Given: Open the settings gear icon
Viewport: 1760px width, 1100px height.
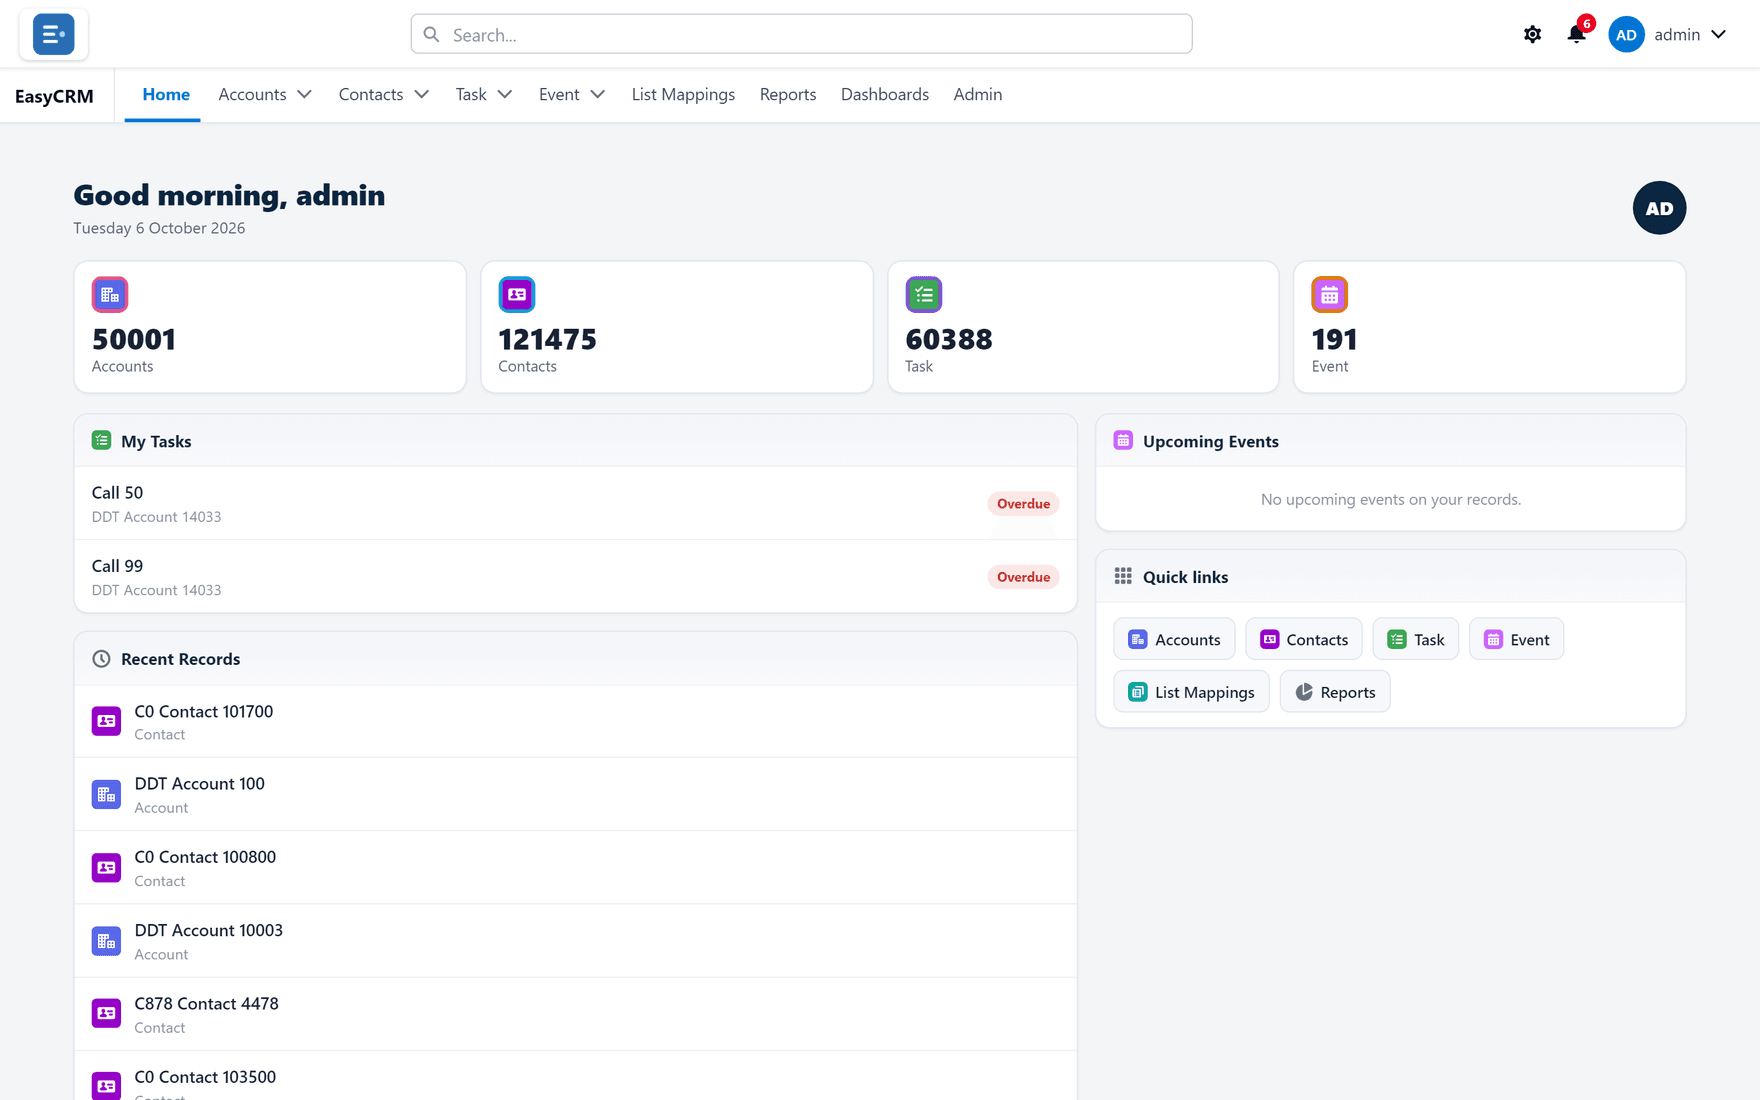Looking at the screenshot, I should pos(1532,34).
